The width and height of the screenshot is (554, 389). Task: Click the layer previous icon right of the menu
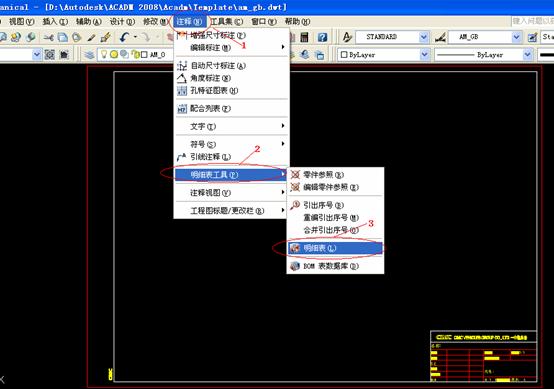coord(305,54)
